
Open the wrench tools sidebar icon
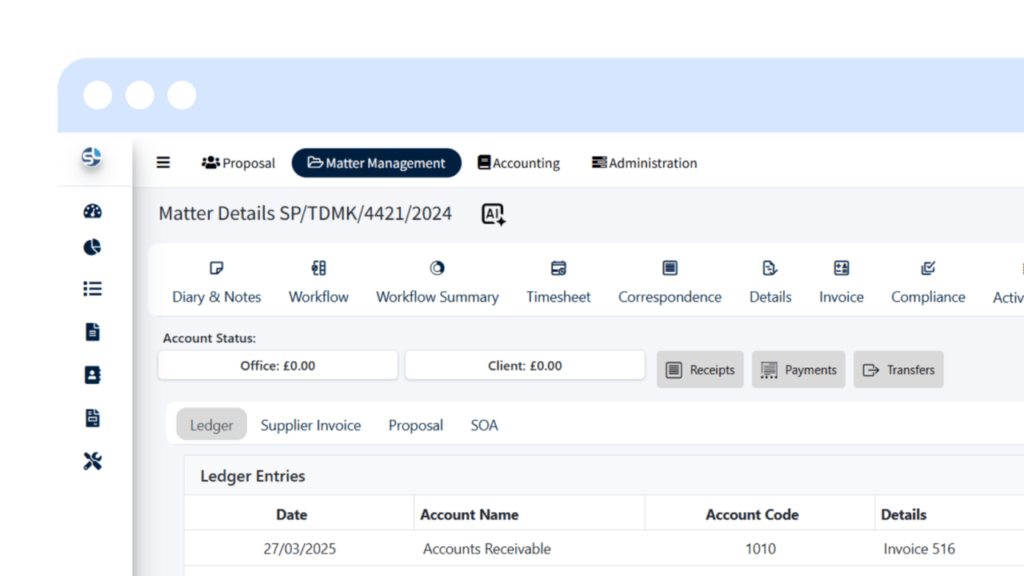coord(92,461)
